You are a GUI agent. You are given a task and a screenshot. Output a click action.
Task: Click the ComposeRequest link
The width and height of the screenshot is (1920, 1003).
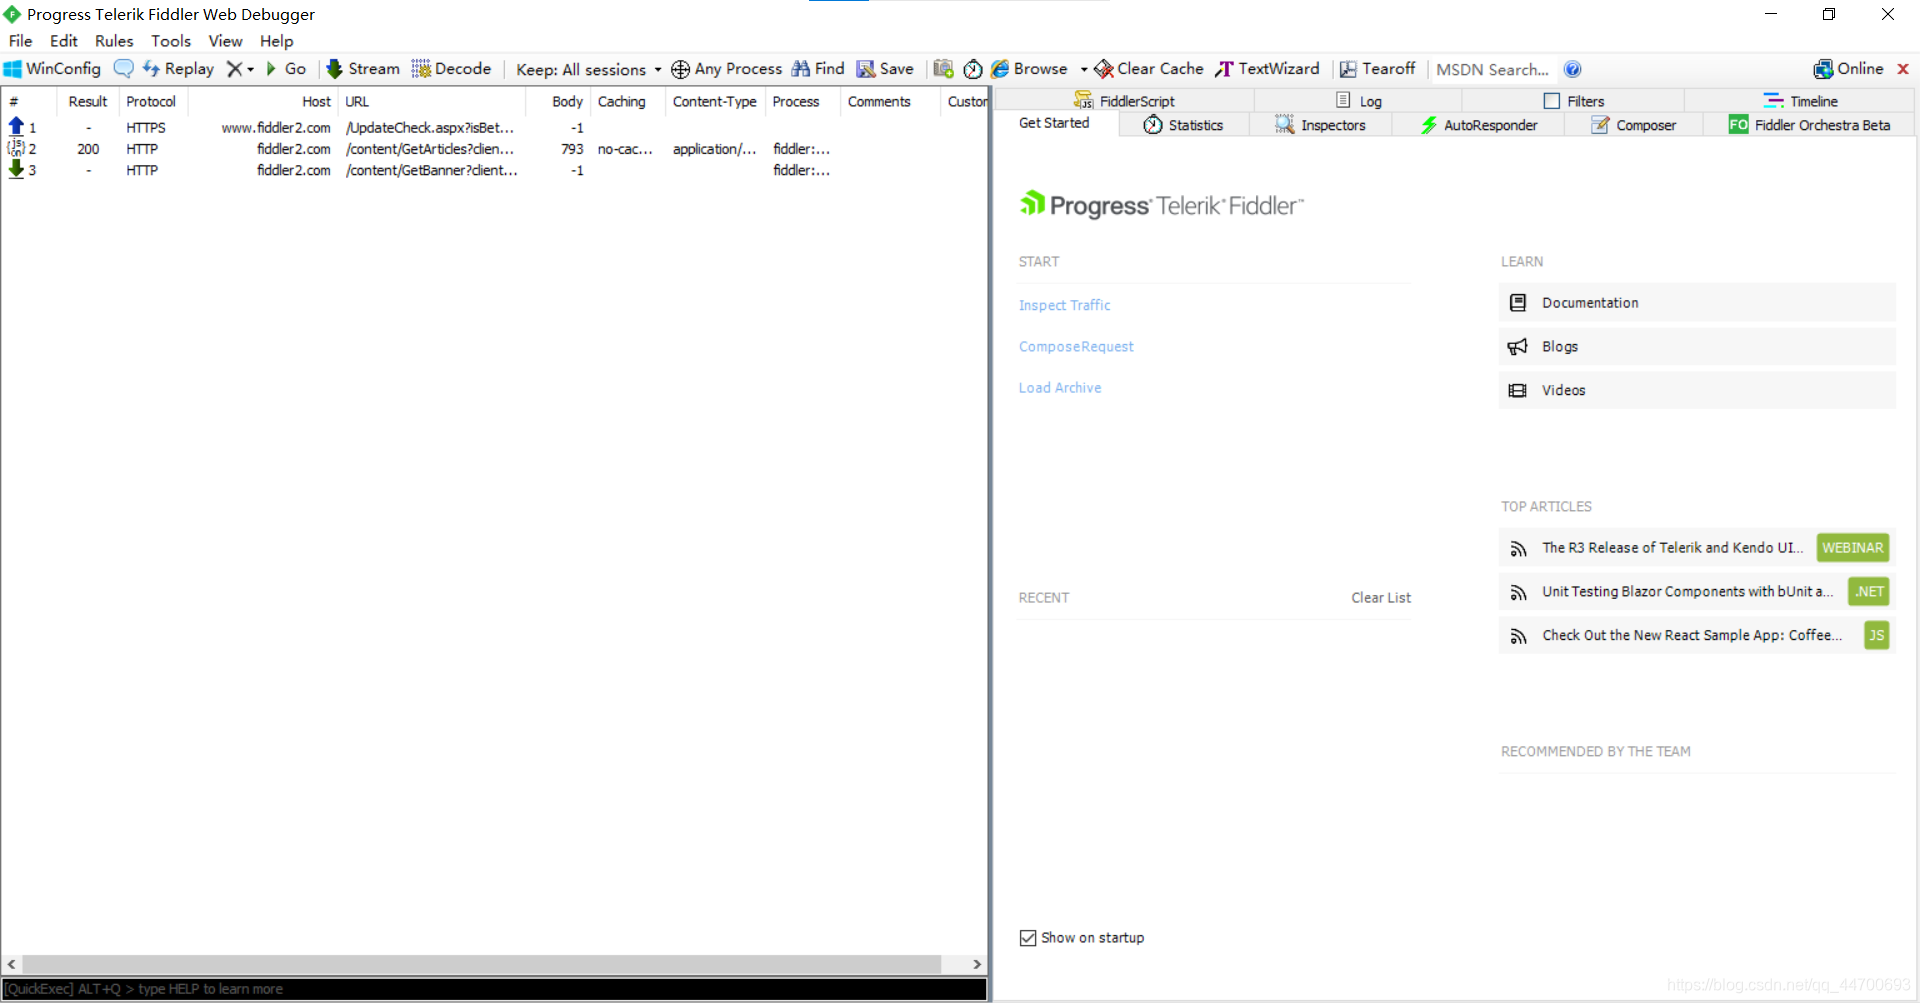pos(1076,346)
